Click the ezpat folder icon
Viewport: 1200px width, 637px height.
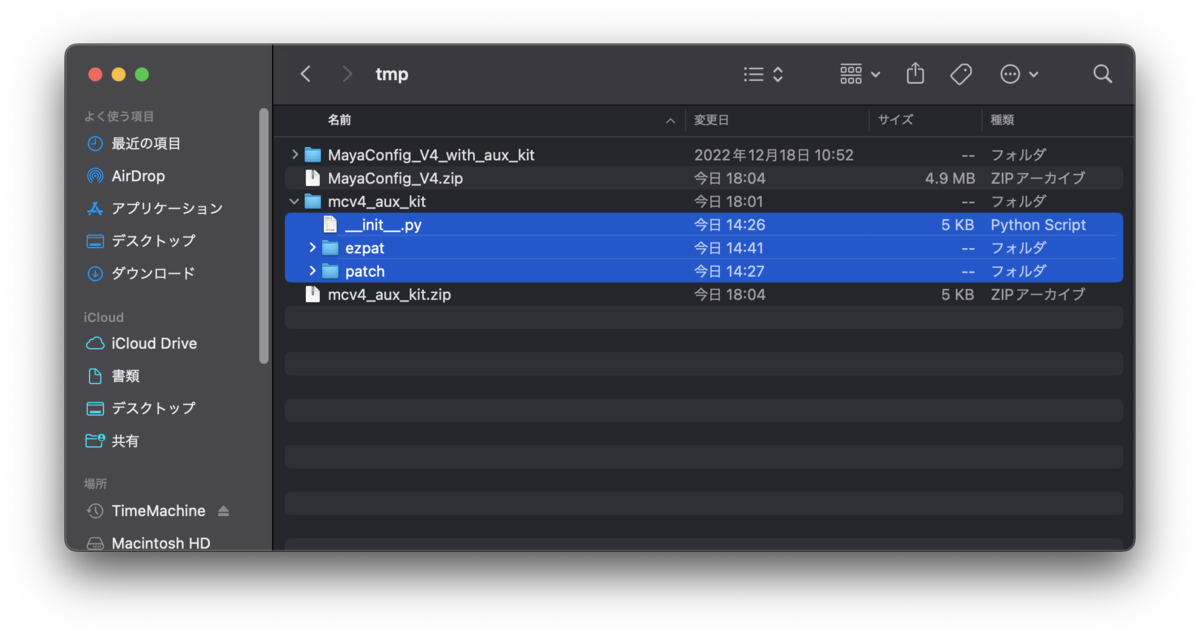point(330,248)
